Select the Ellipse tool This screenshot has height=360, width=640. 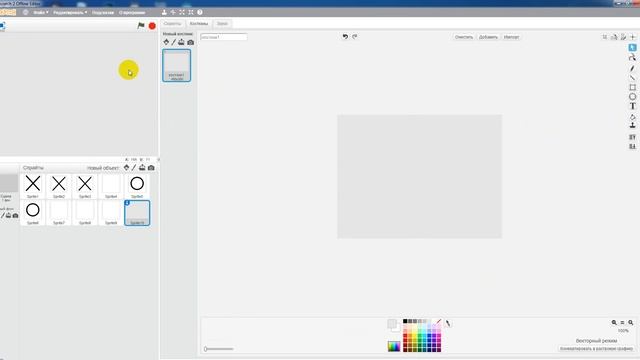coord(632,97)
